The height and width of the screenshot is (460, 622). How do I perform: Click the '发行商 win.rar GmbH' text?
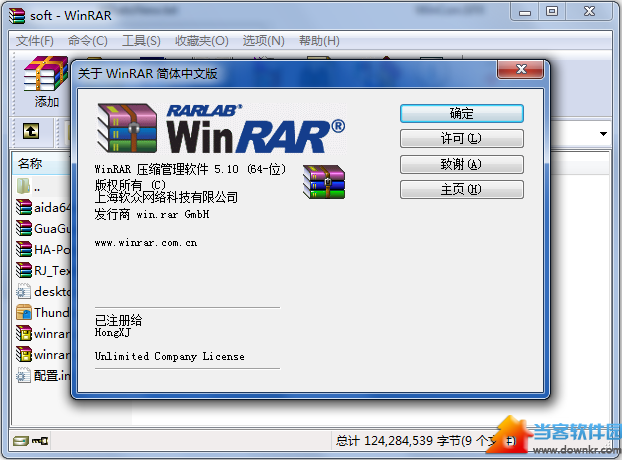(x=152, y=215)
